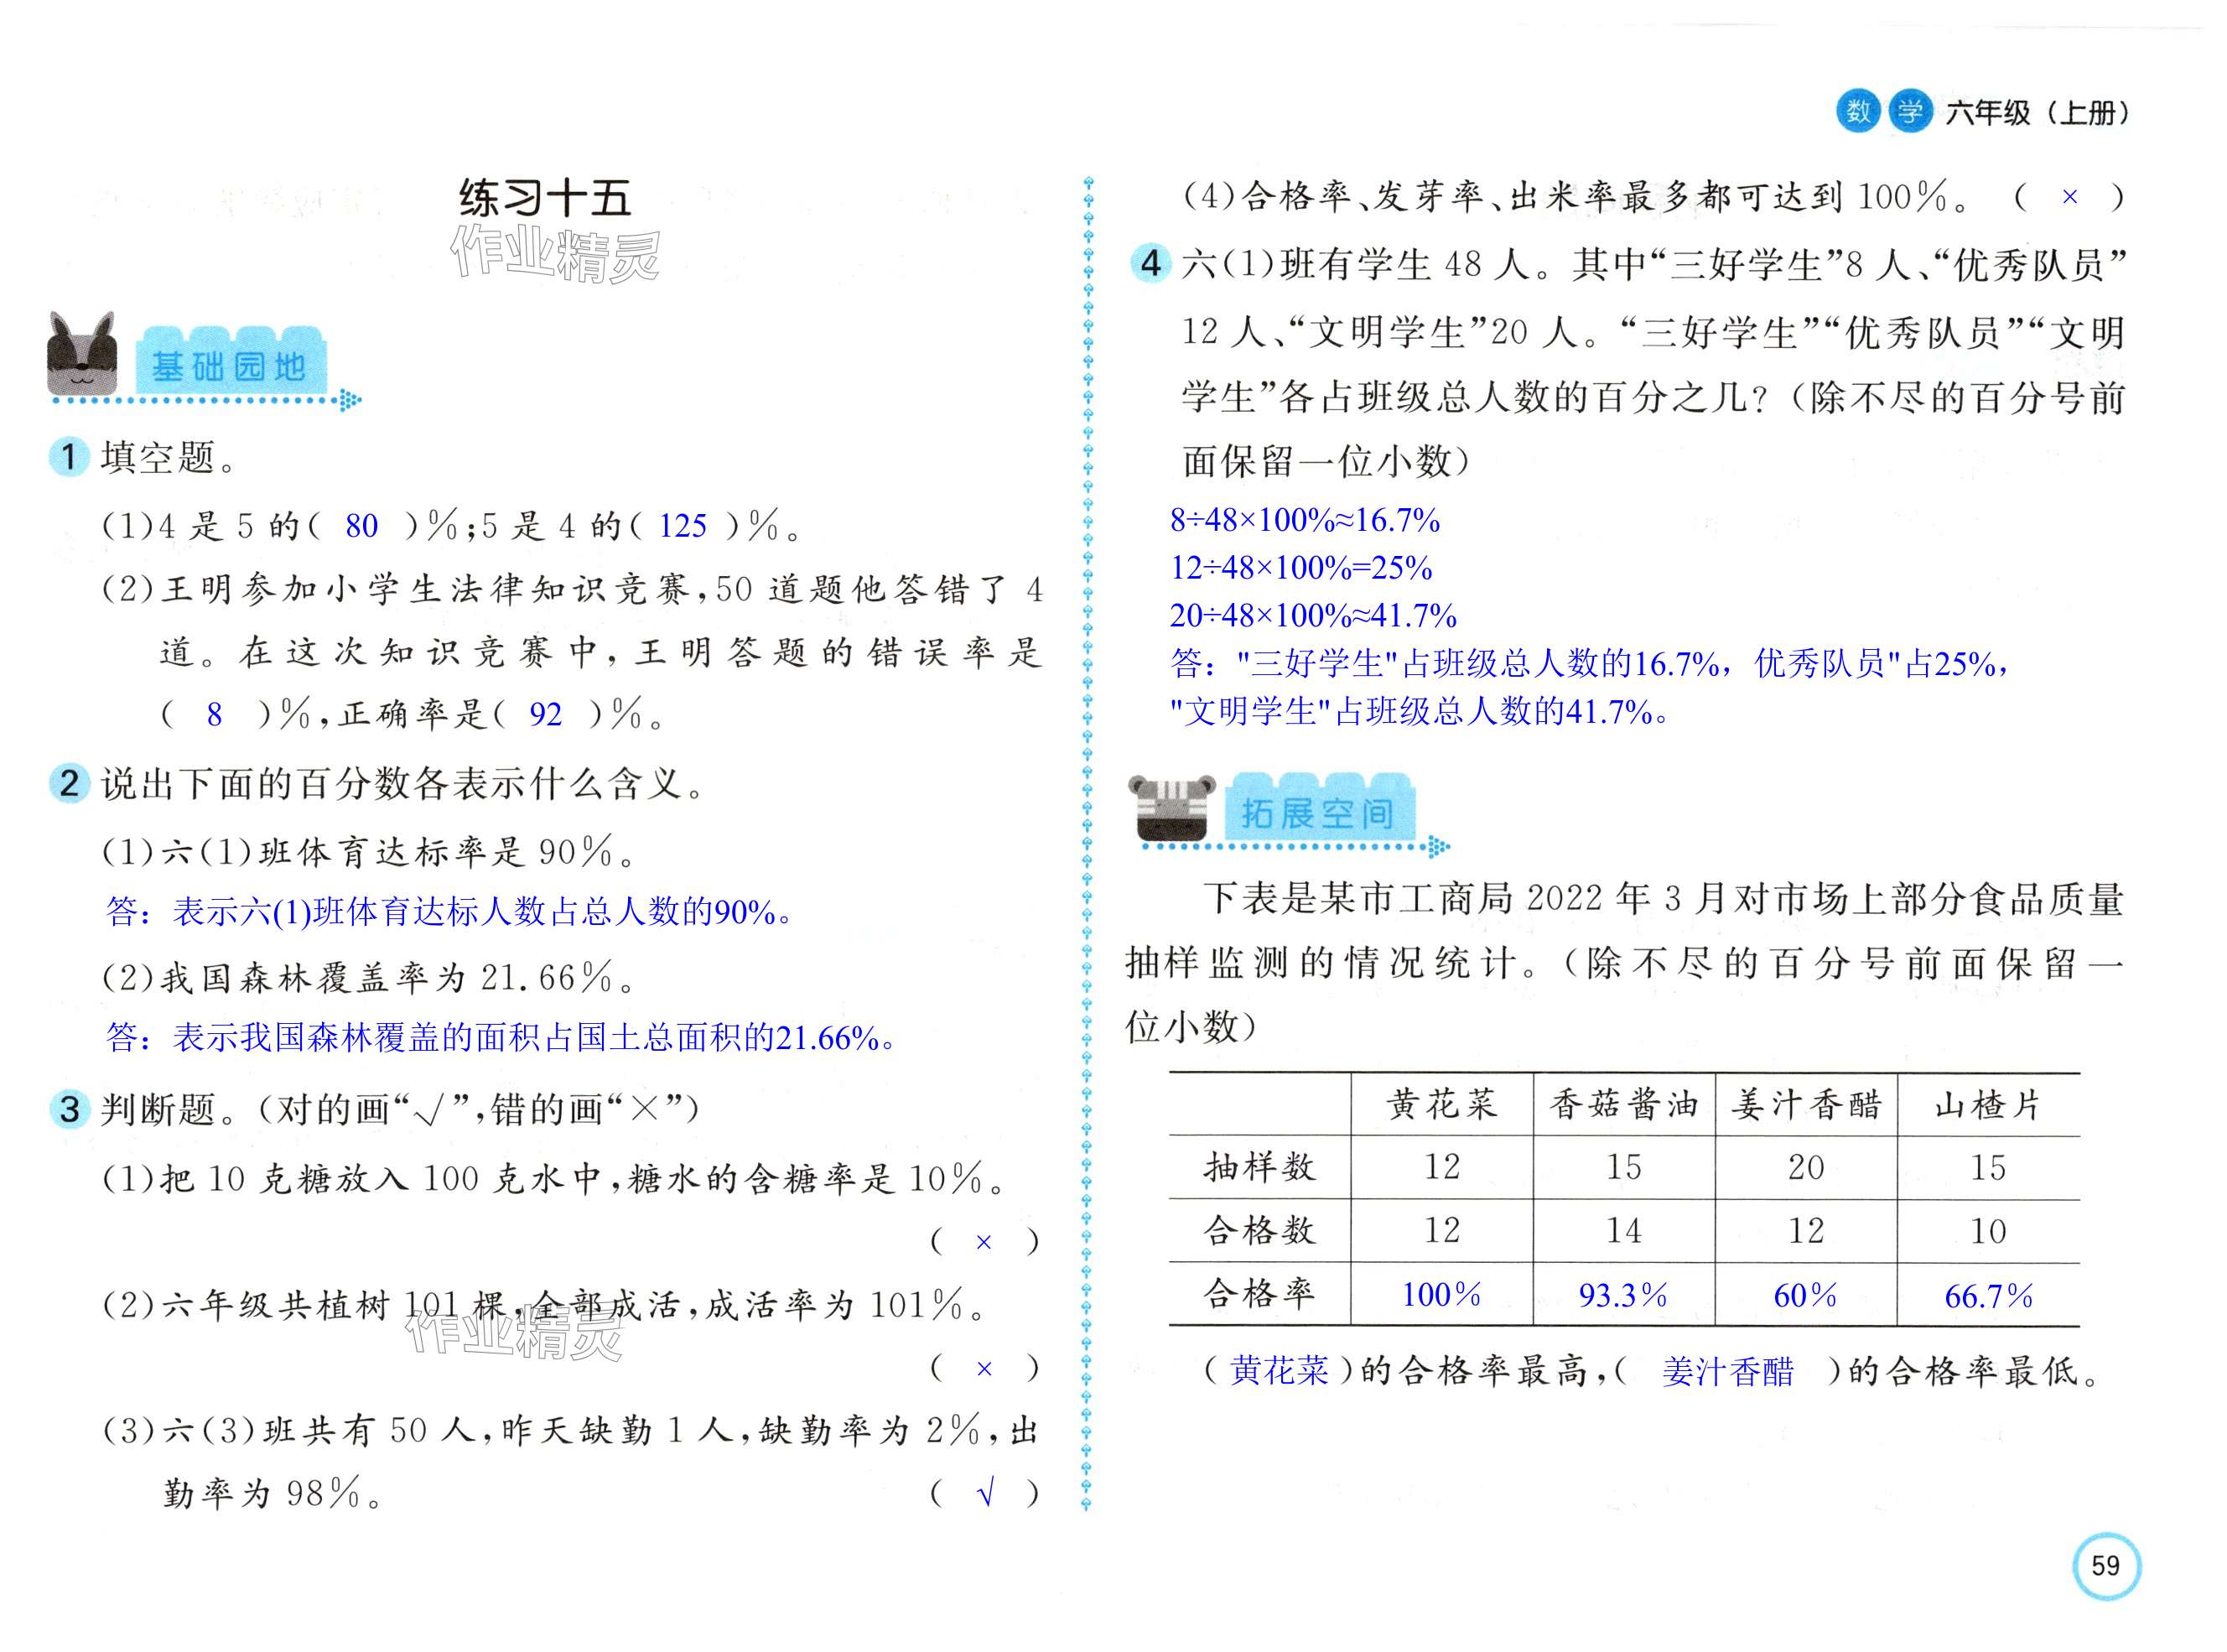The image size is (2227, 1652).
Task: Click the blue 学 badge icon
Action: coord(1909,112)
